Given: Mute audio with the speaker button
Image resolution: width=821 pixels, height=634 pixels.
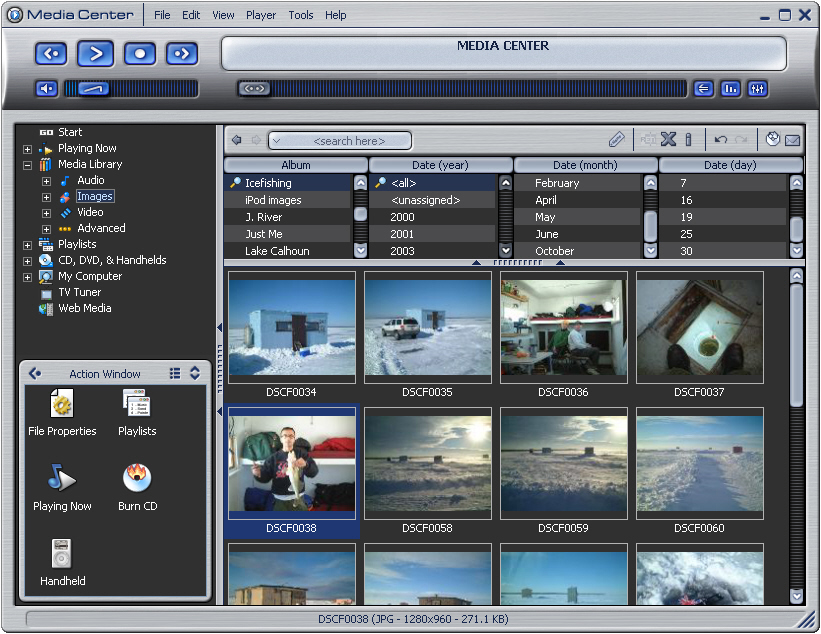Looking at the screenshot, I should 47,89.
